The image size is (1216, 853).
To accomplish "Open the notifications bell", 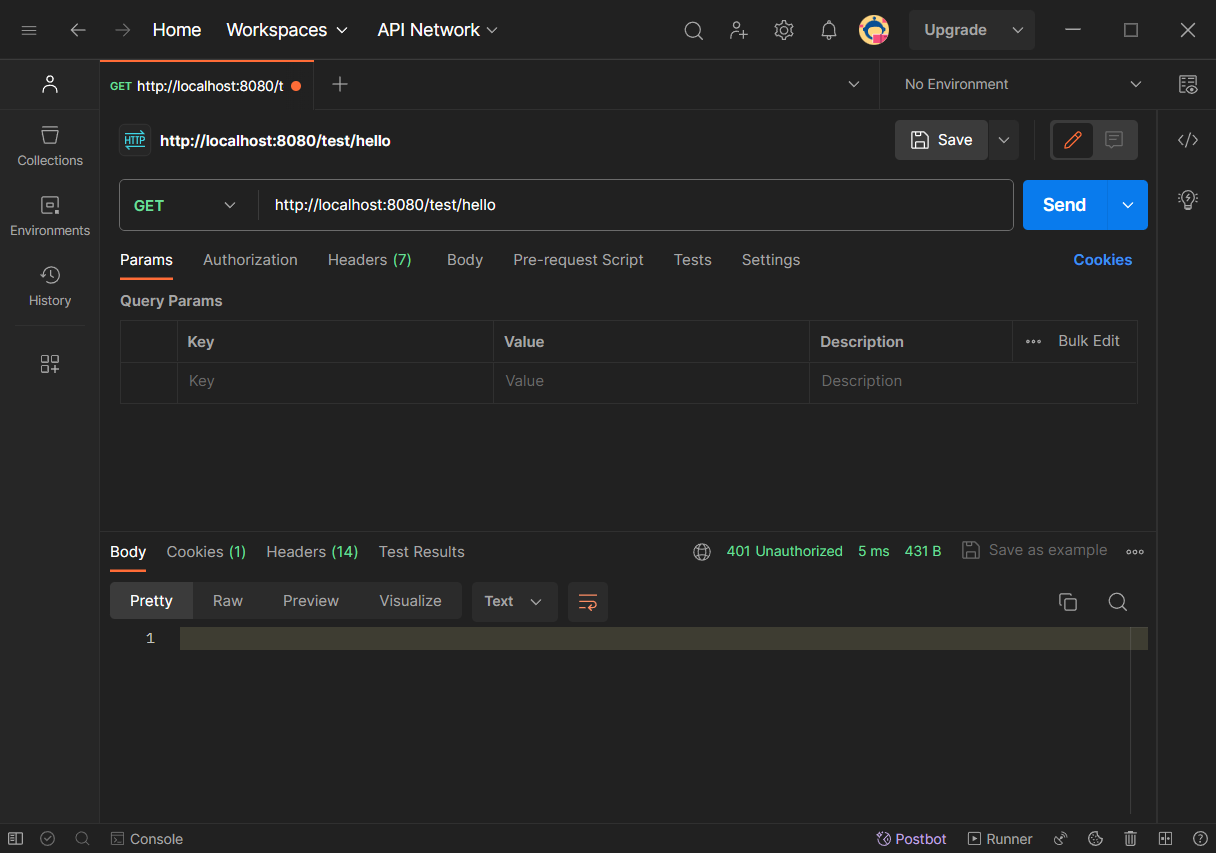I will point(829,30).
